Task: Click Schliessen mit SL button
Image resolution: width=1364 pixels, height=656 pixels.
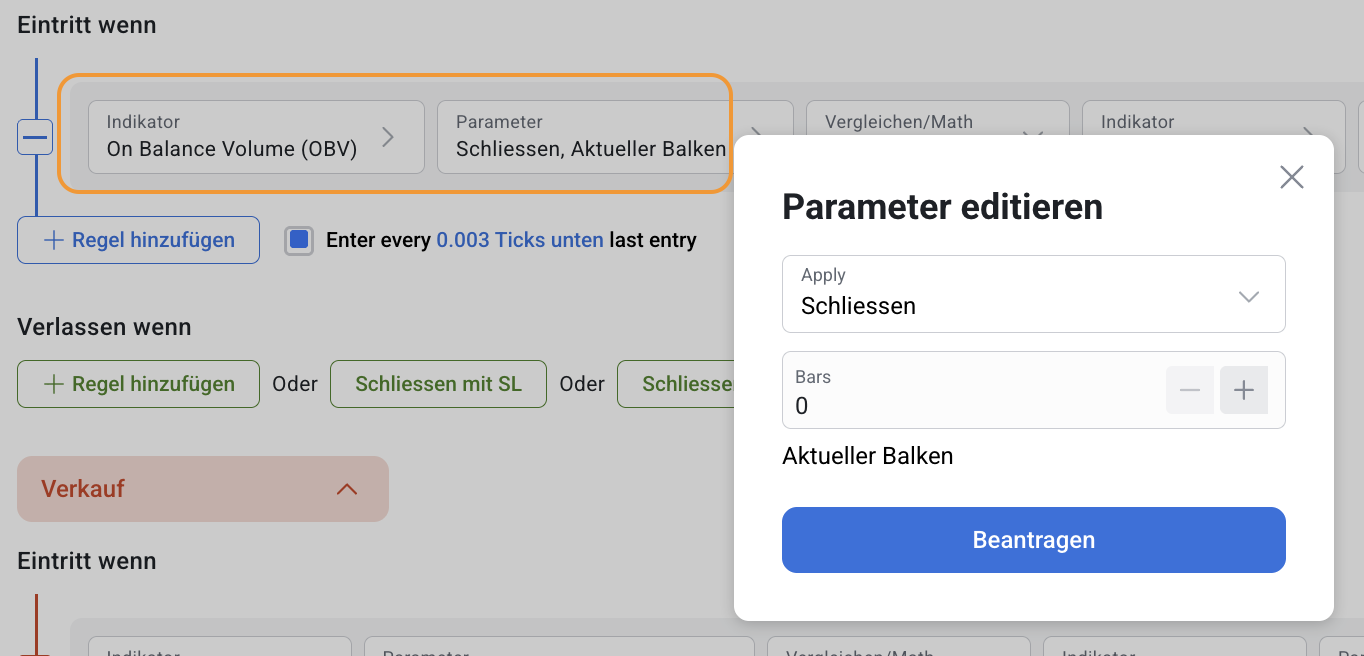Action: pyautogui.click(x=438, y=384)
